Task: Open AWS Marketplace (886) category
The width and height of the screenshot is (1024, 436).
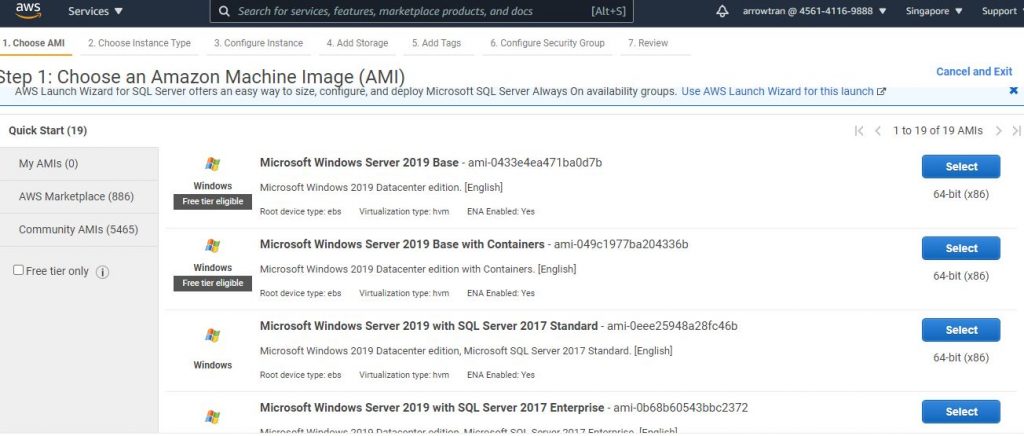Action: pyautogui.click(x=79, y=196)
